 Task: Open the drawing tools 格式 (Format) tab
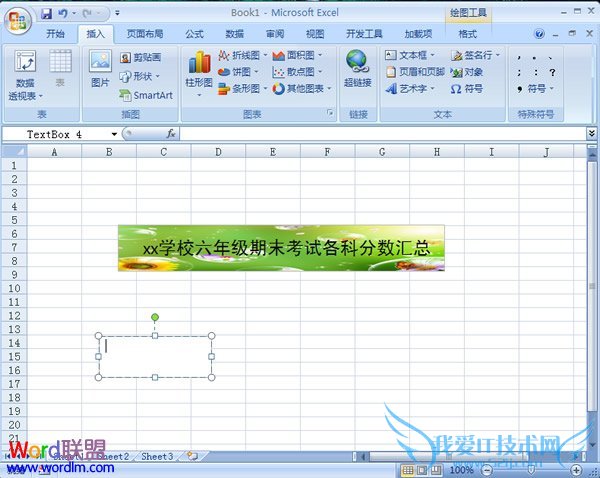[468, 34]
